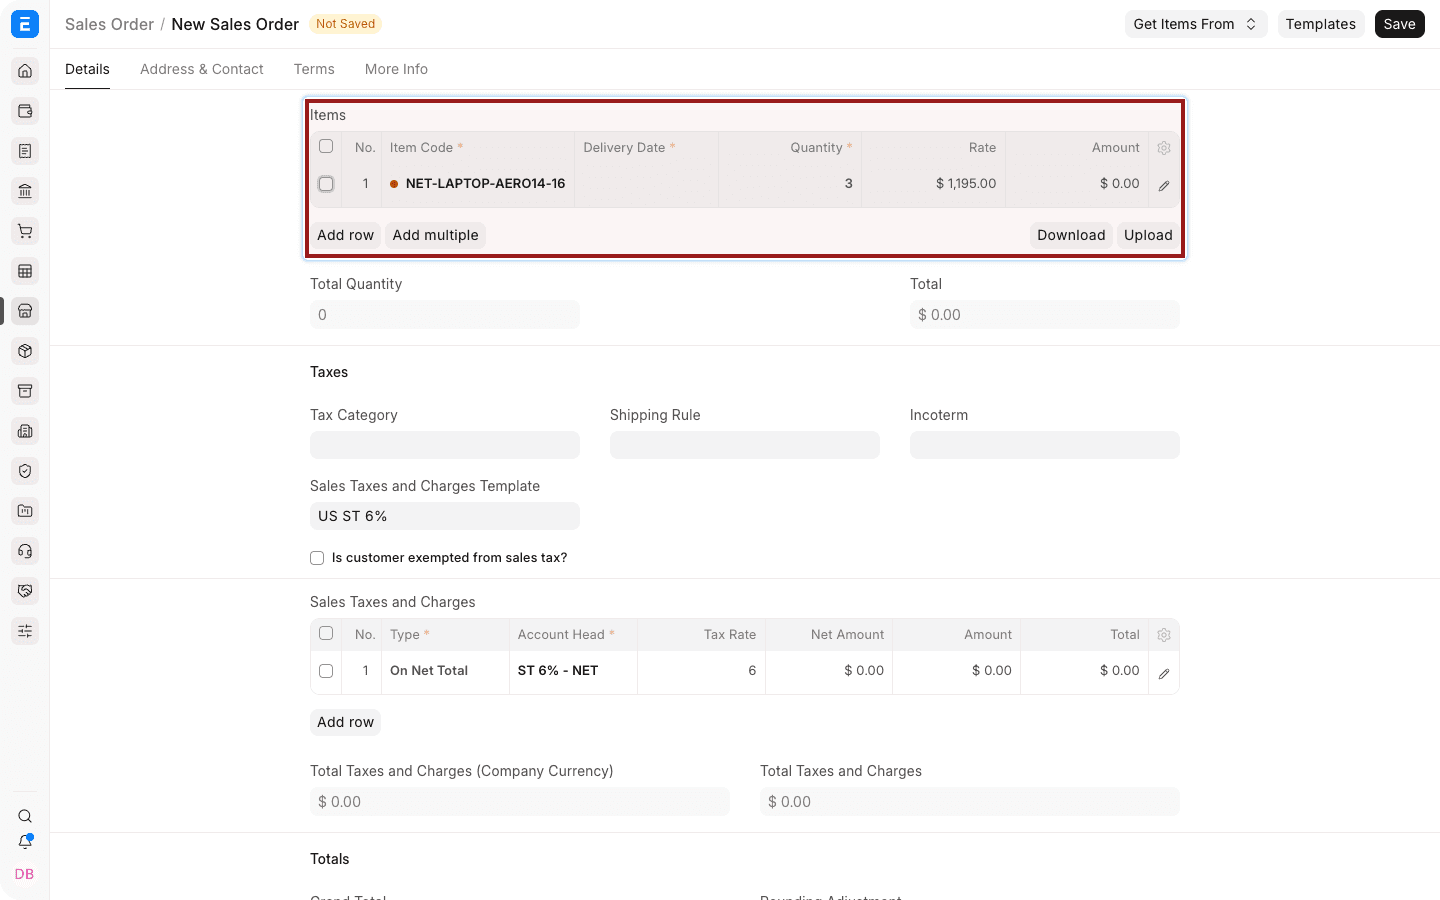Open the grid table sidebar icon
The width and height of the screenshot is (1440, 900).
25,271
